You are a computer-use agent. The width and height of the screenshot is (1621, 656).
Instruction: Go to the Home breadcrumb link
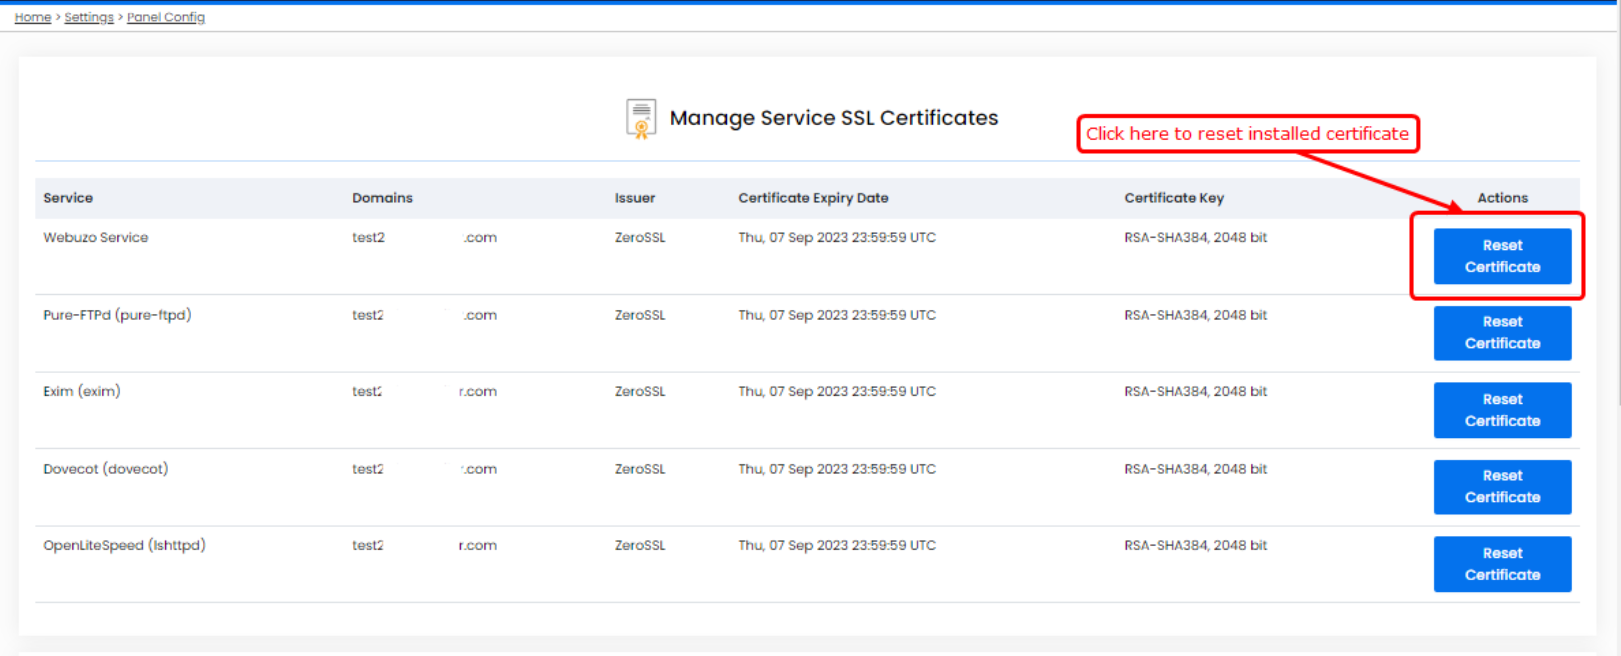(32, 17)
